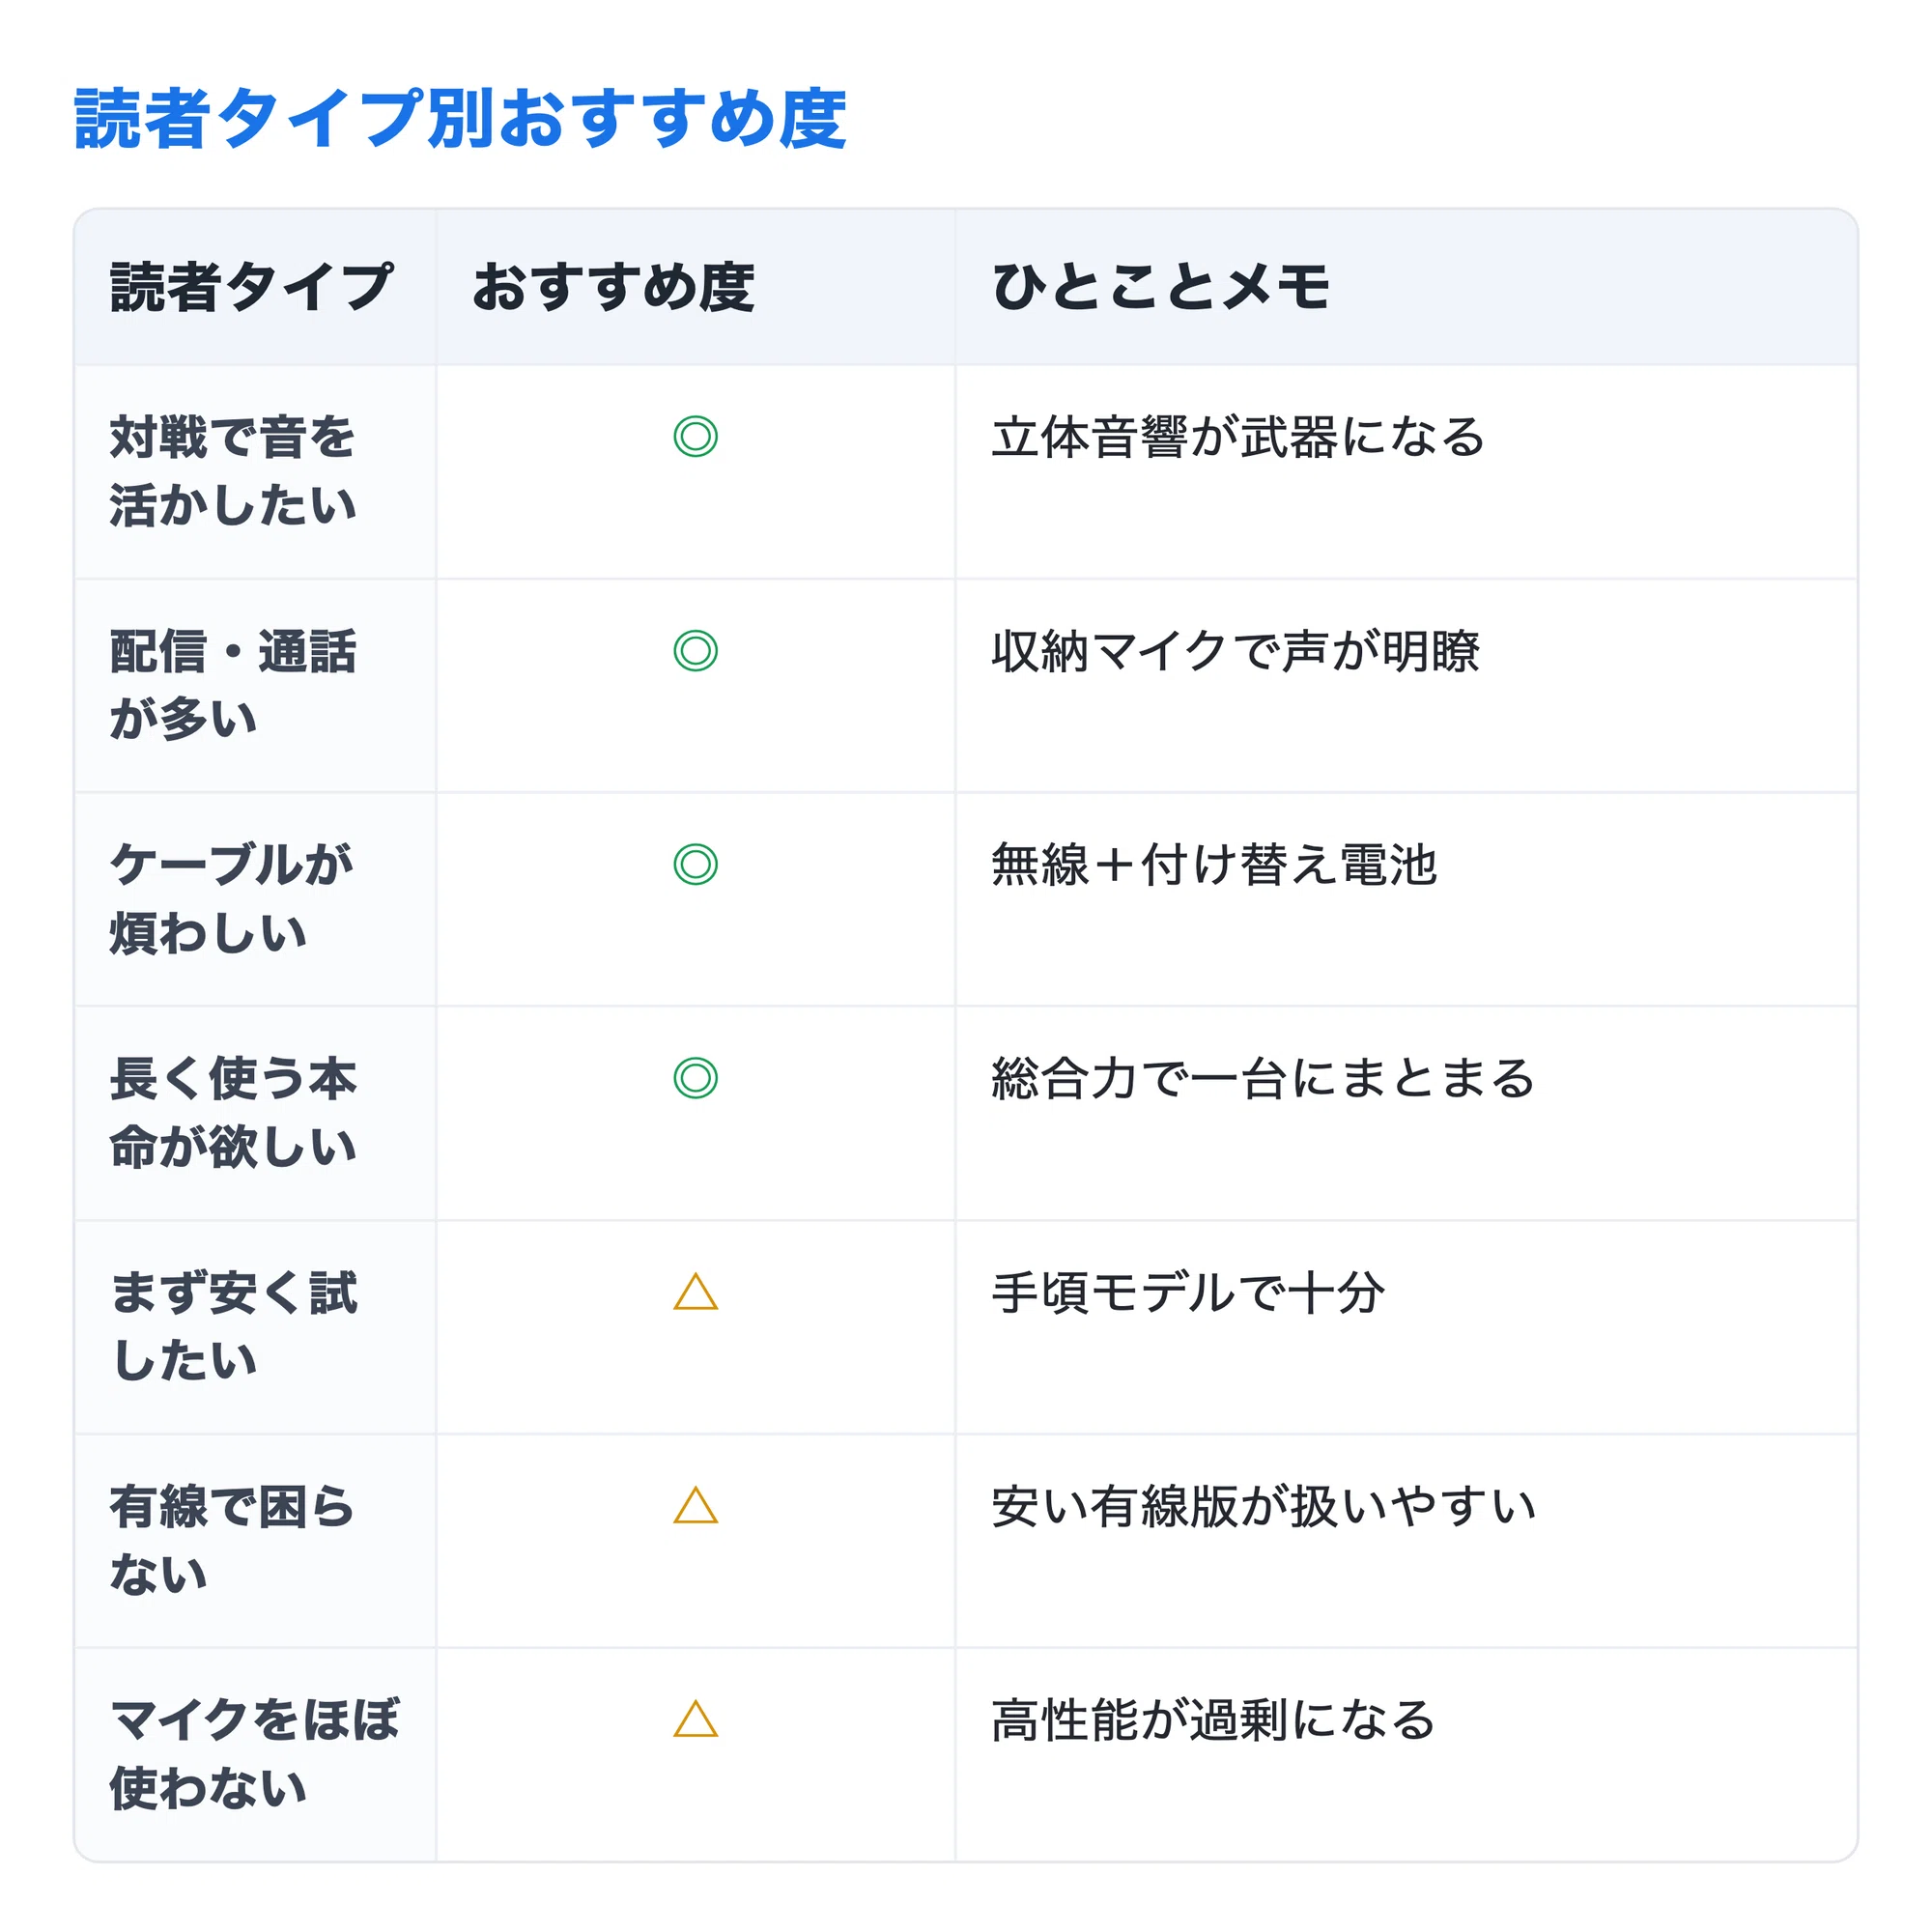Select the ケーブルが煩わしい row label
The width and height of the screenshot is (1932, 1932).
[230, 899]
